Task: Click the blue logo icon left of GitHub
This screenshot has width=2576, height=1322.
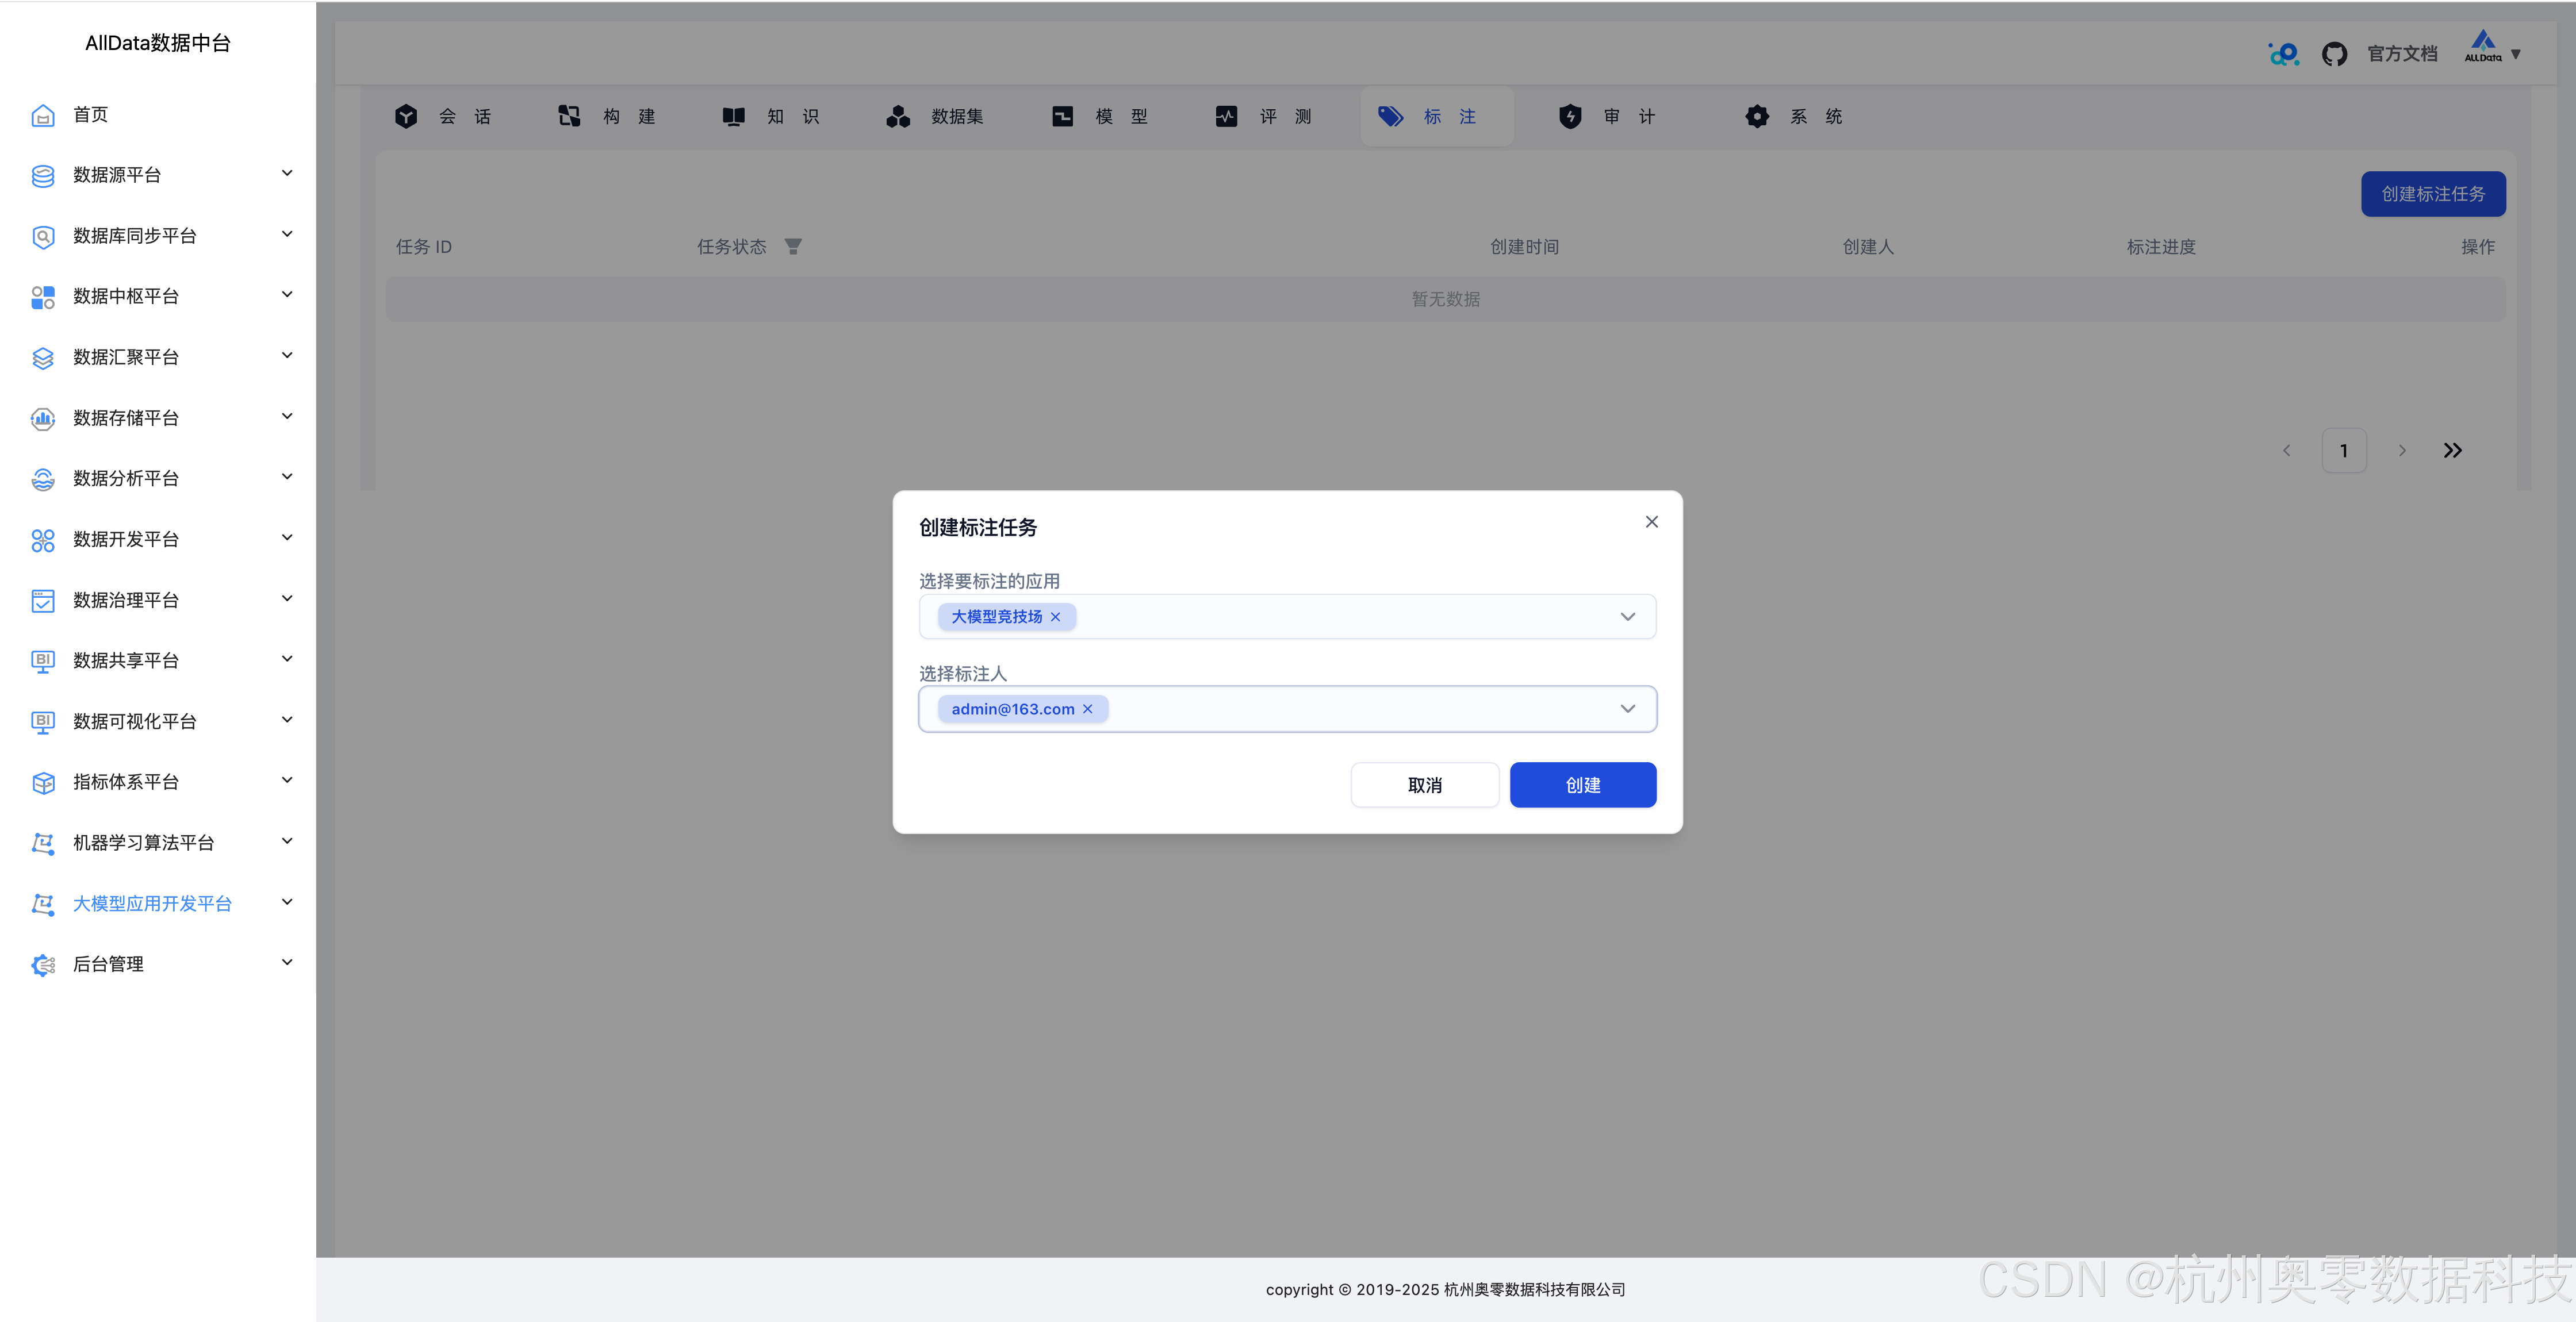Action: click(2284, 54)
